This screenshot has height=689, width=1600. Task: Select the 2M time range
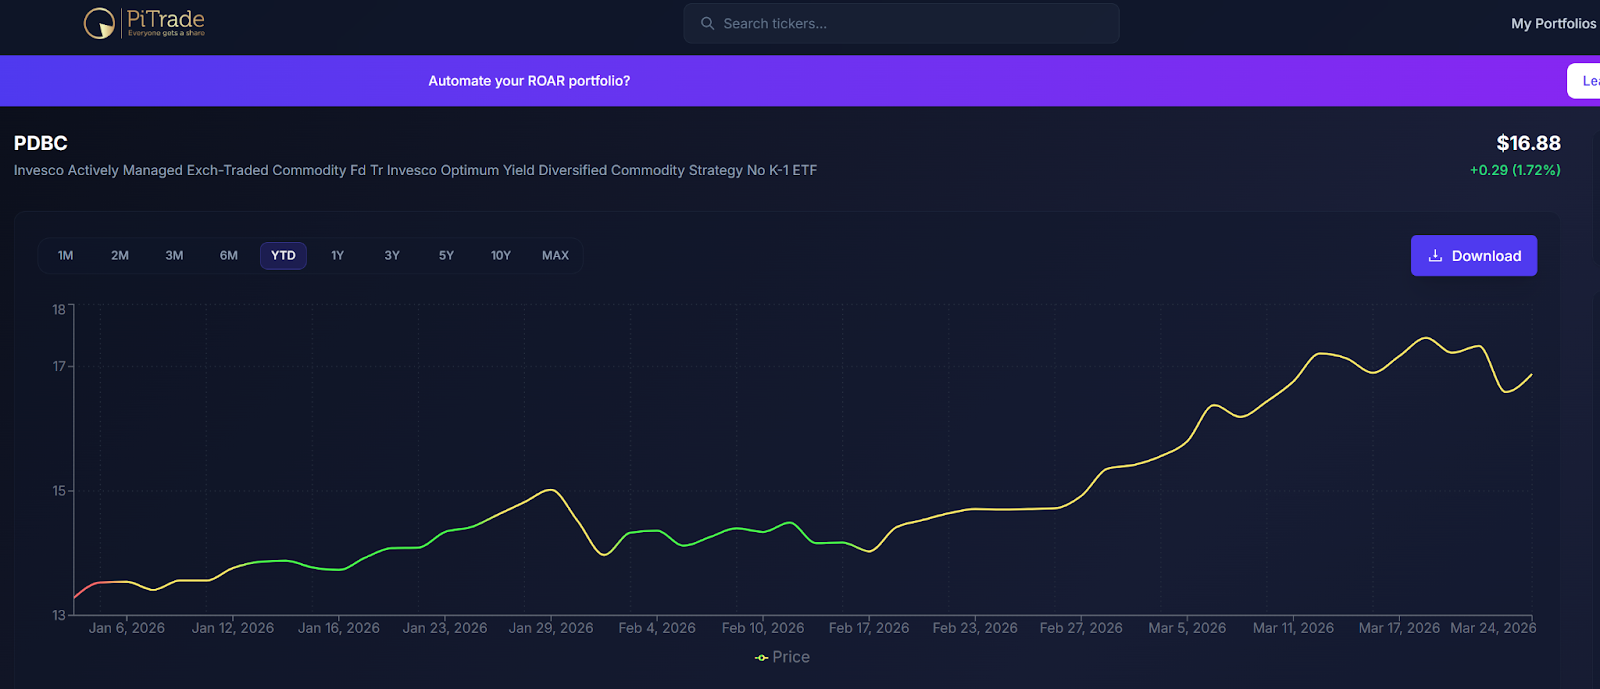pos(120,256)
